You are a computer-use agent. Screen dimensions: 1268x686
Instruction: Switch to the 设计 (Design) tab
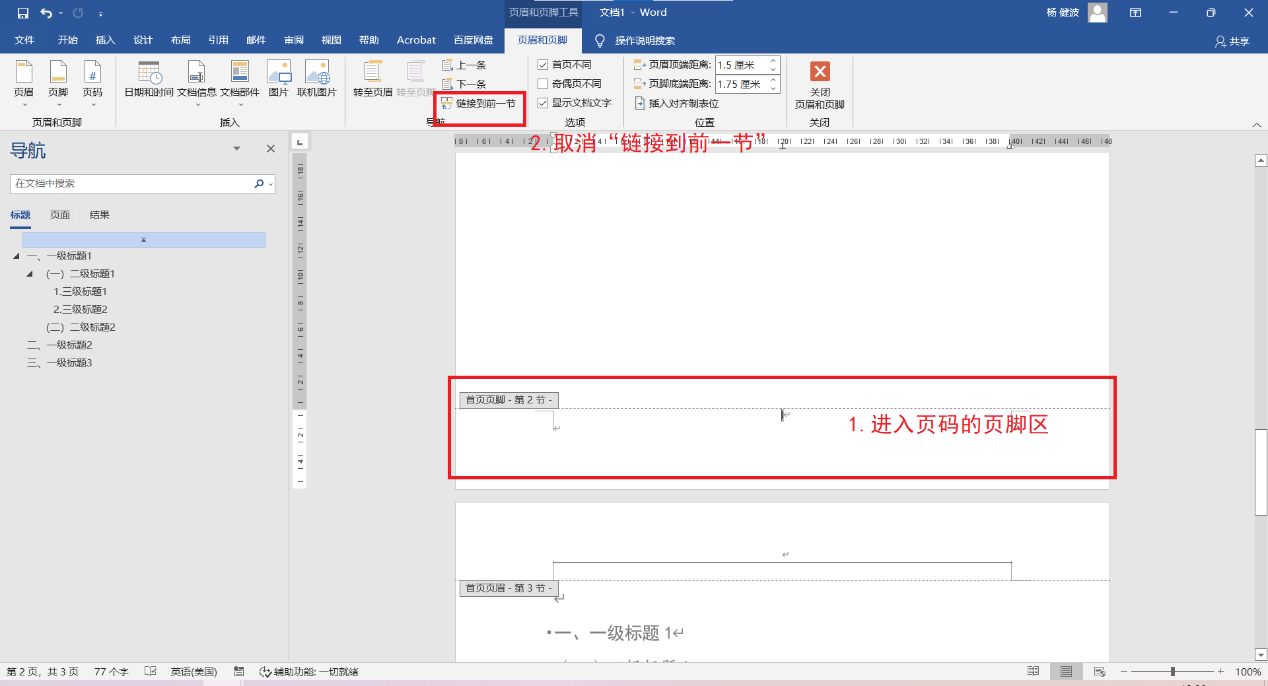pos(143,41)
